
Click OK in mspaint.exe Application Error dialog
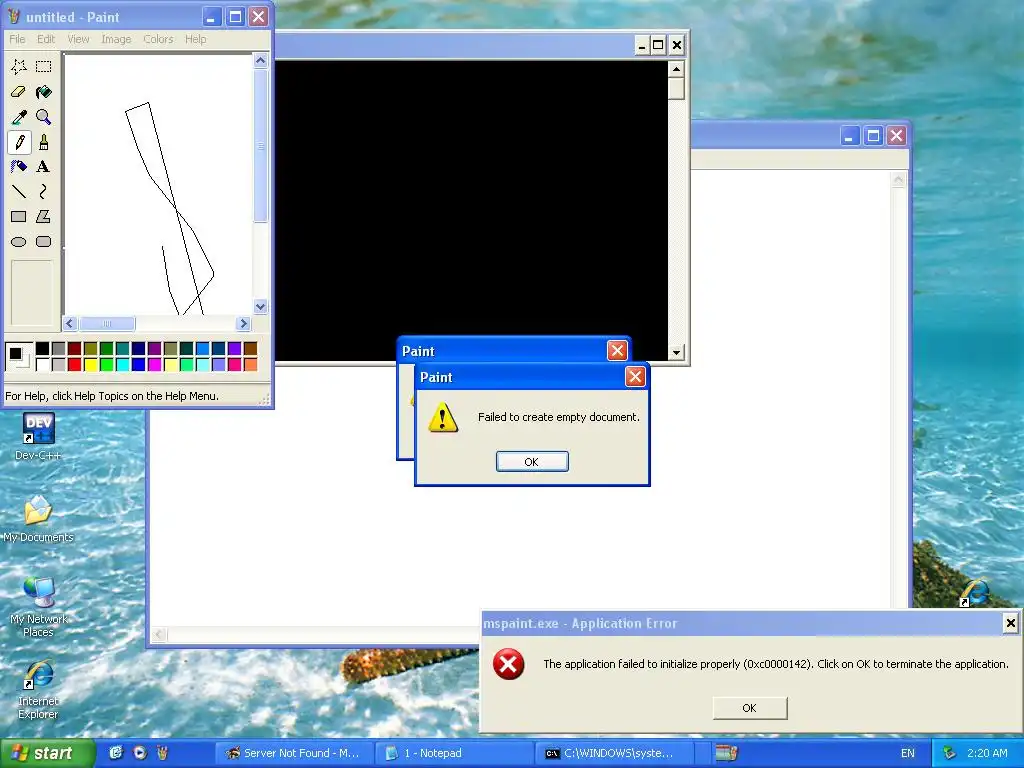coord(750,708)
